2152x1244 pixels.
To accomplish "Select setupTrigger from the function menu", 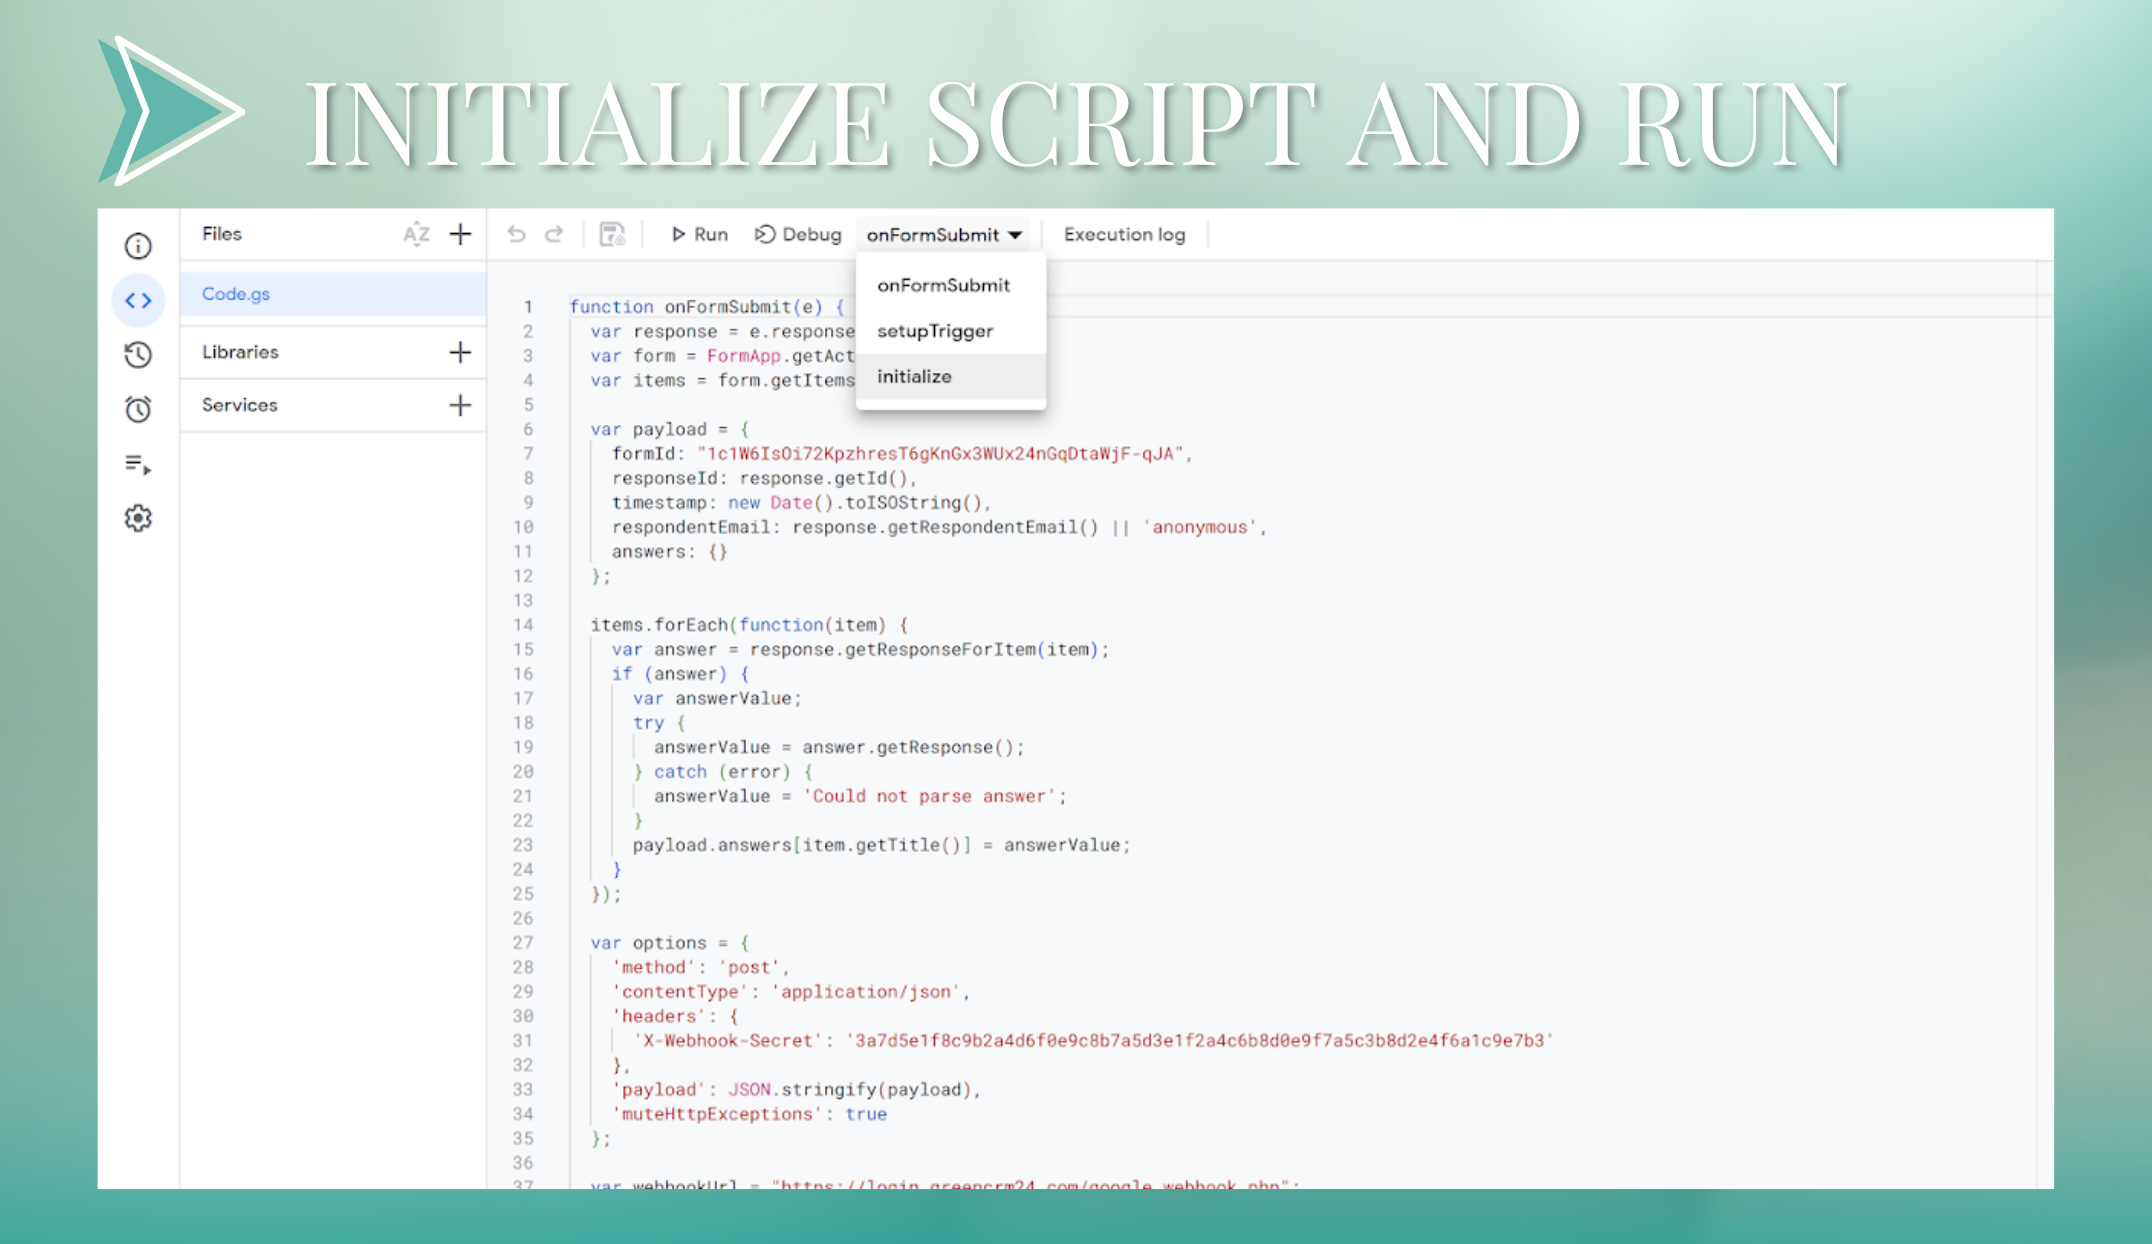I will (x=935, y=331).
